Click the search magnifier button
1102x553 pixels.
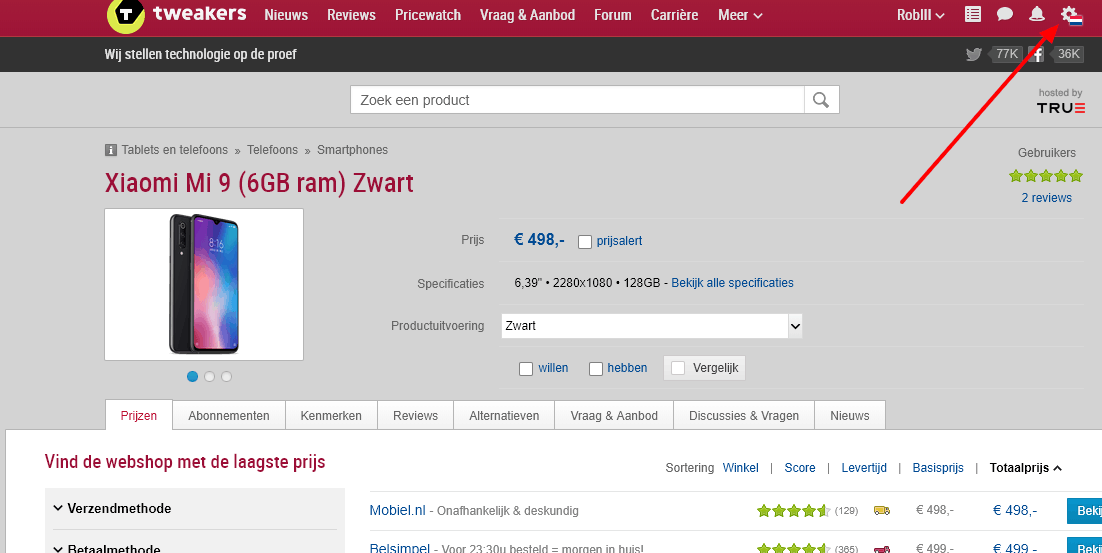(x=821, y=100)
